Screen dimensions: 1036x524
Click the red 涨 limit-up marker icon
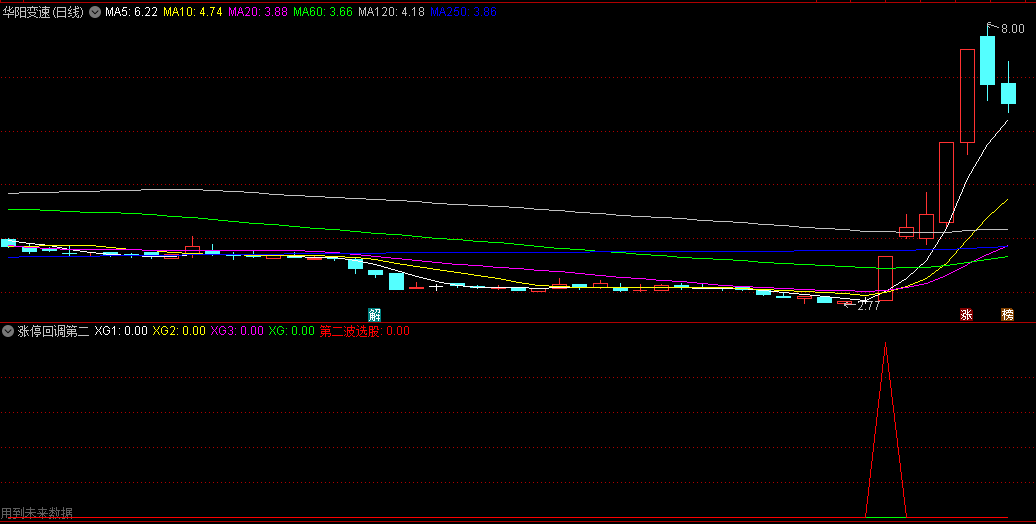(x=967, y=314)
